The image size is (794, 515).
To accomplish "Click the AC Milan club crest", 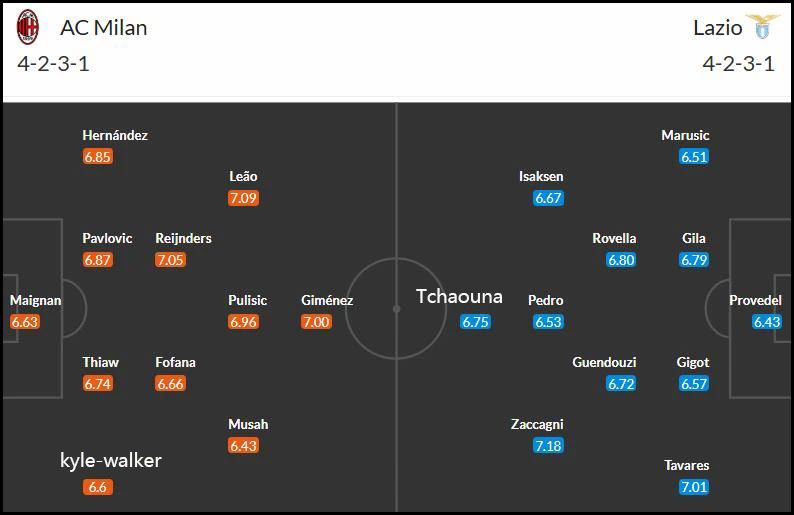I will tap(28, 27).
